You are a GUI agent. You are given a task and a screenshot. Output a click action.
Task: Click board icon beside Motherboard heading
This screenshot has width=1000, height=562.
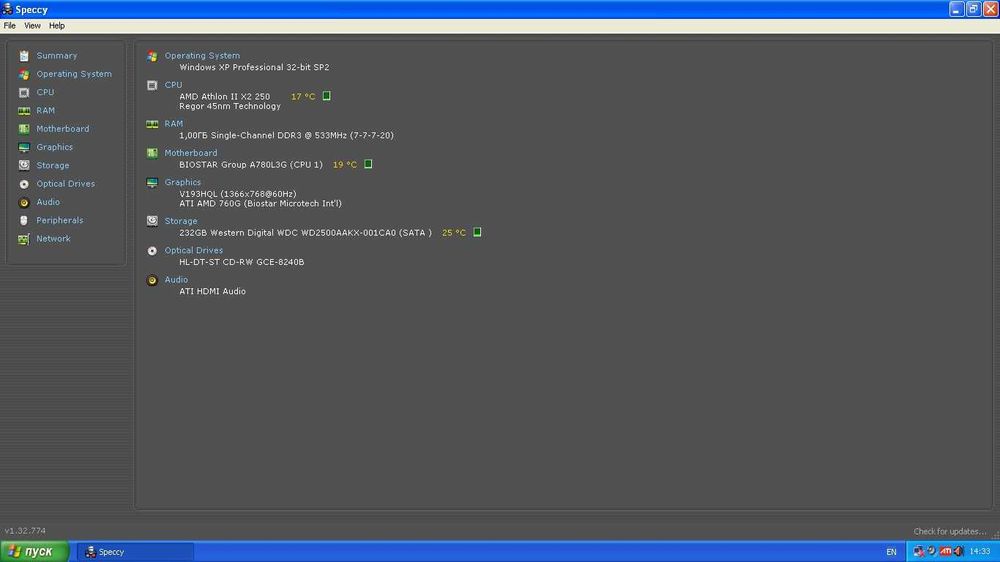(x=152, y=153)
